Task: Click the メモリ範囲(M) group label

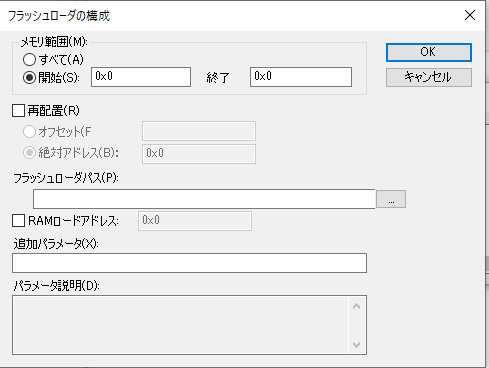Action: click(54, 42)
